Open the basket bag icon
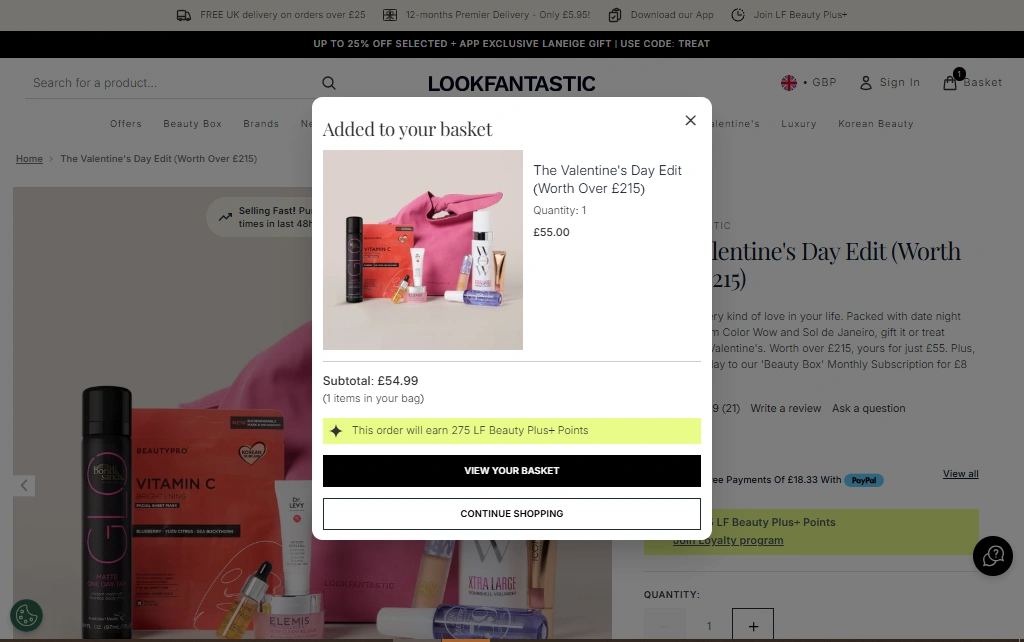This screenshot has height=642, width=1024. [x=950, y=83]
